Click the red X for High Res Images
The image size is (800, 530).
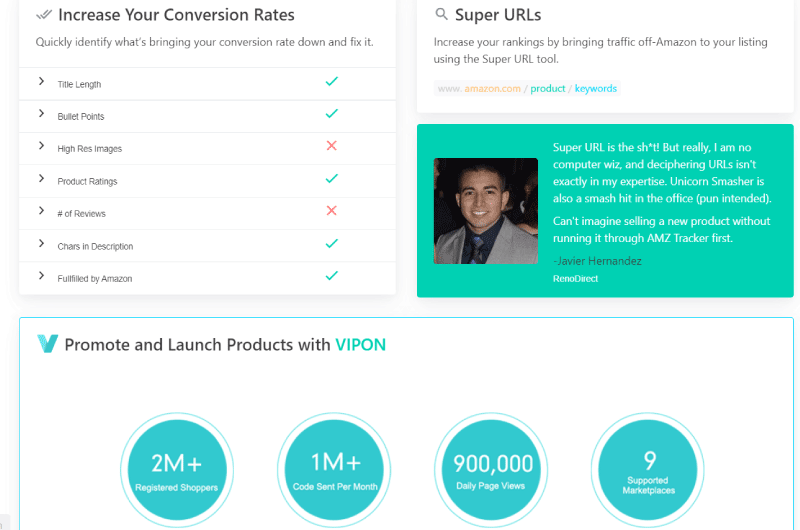[x=332, y=146]
